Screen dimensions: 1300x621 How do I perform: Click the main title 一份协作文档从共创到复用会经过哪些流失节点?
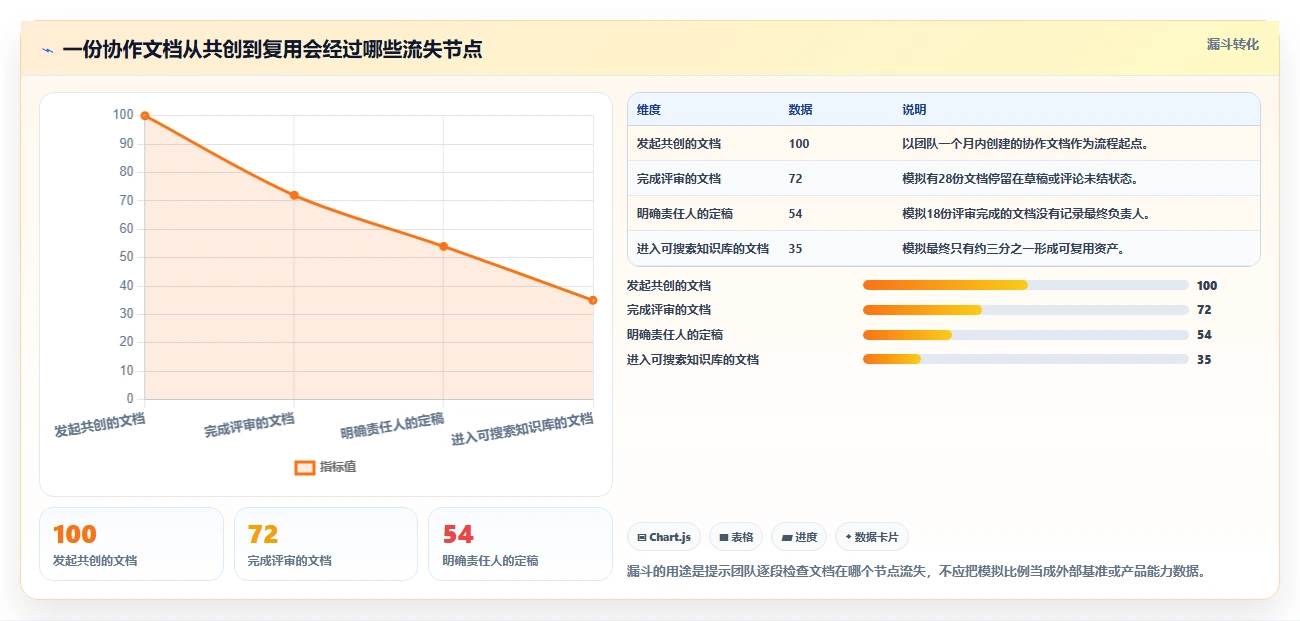click(272, 50)
